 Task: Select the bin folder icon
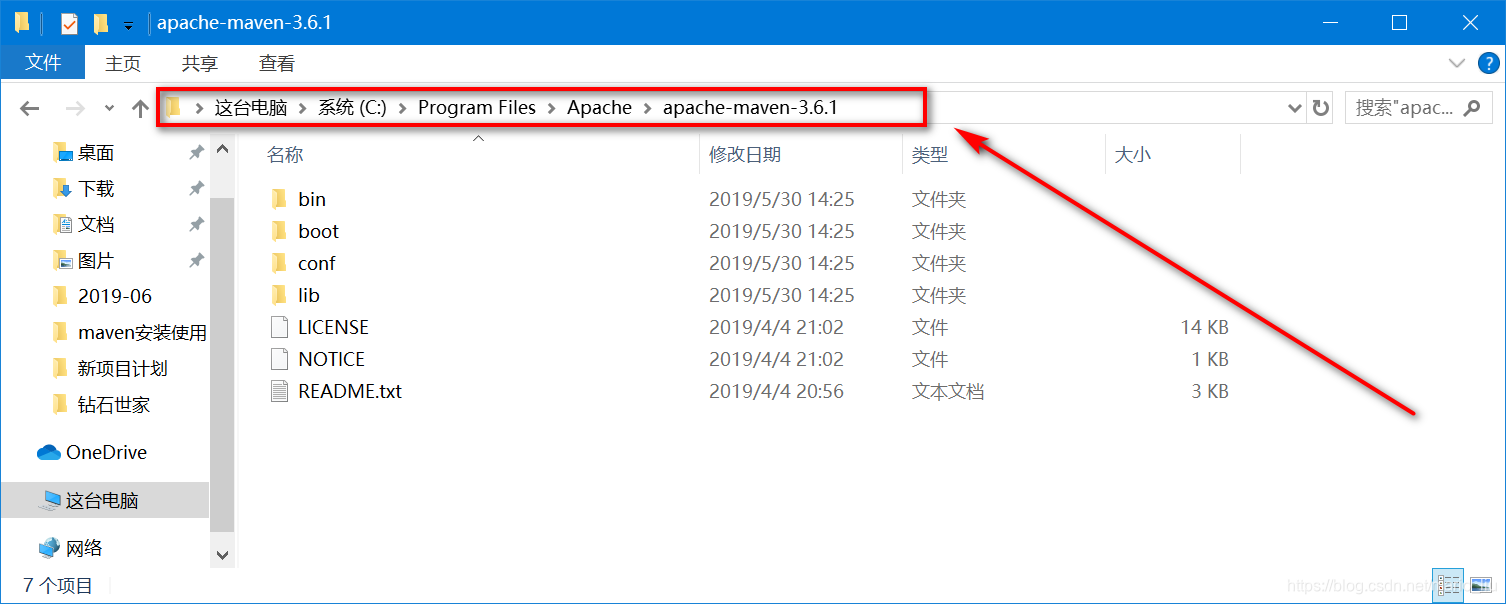pos(279,199)
